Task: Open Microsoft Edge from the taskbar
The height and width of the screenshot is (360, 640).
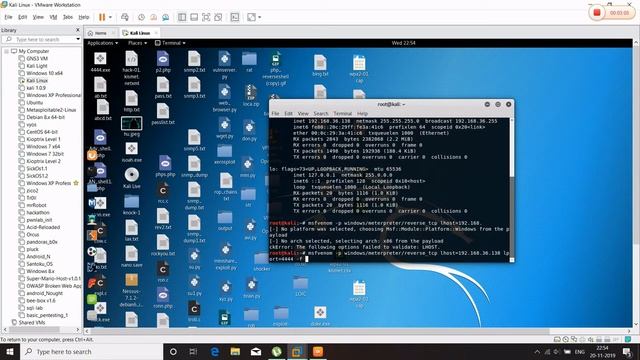Action: pyautogui.click(x=215, y=351)
